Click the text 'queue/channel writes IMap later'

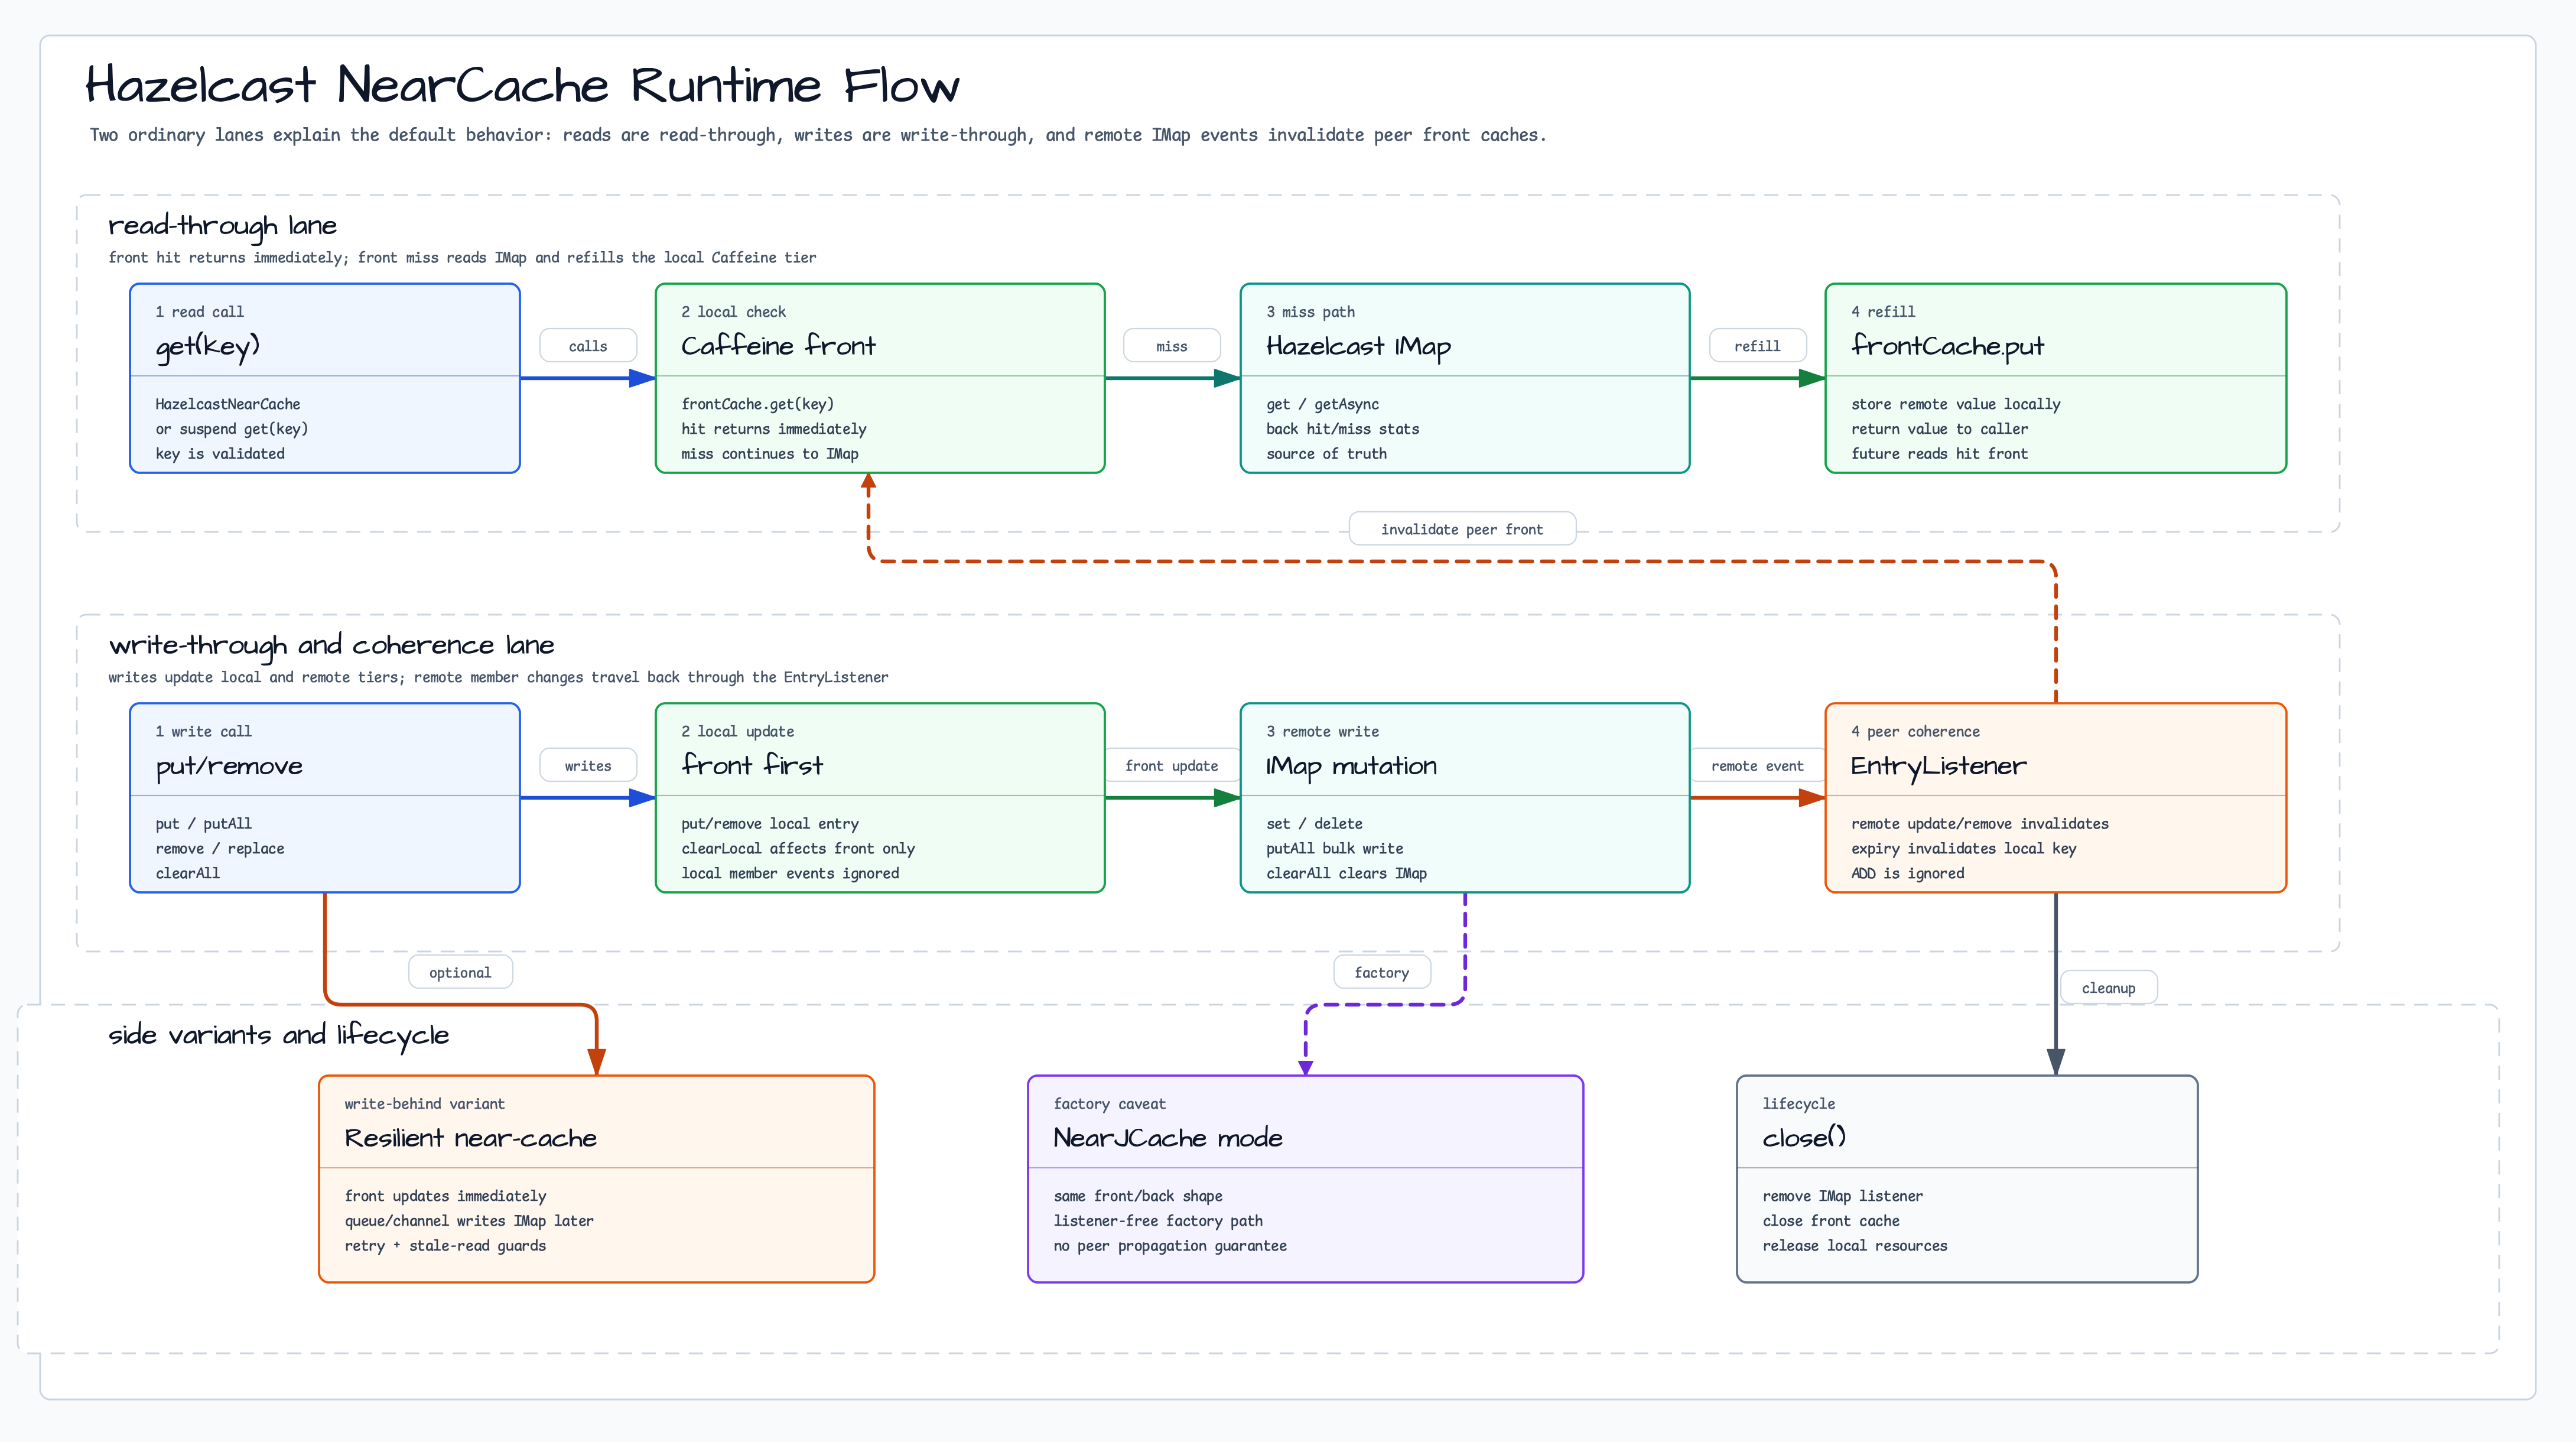click(469, 1221)
